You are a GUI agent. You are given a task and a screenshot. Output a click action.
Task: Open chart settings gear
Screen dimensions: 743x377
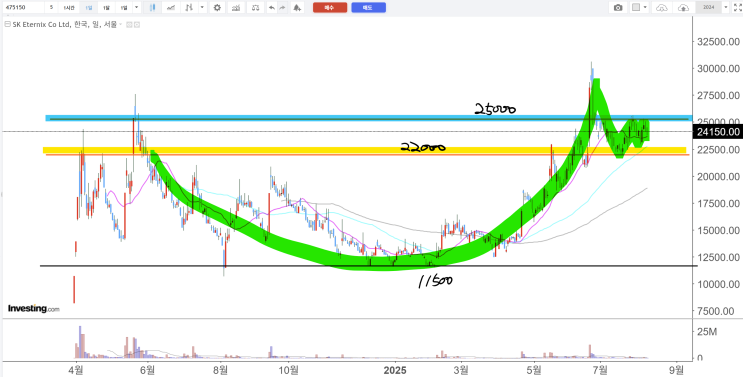pos(217,8)
